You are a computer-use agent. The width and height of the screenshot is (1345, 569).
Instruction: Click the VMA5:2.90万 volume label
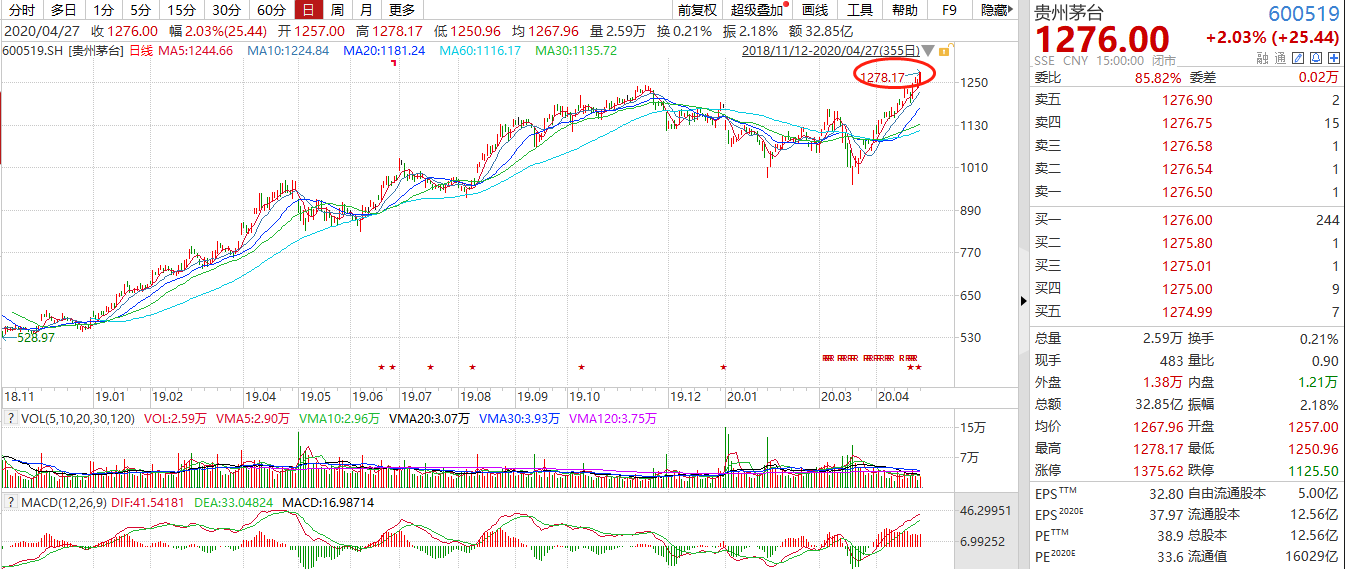[x=252, y=418]
